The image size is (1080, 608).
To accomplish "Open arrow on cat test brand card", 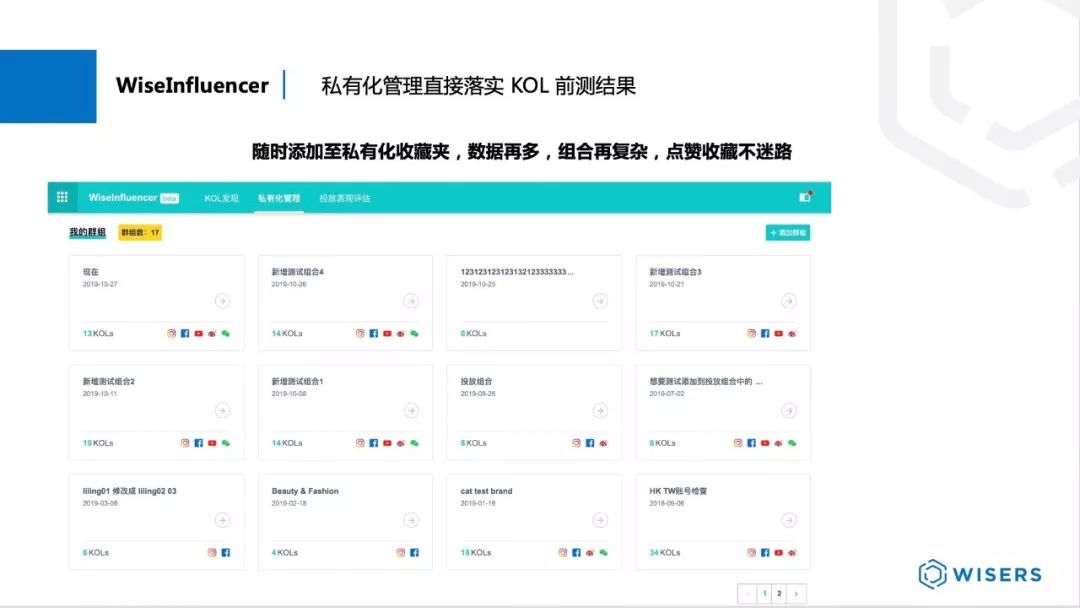I will (600, 520).
